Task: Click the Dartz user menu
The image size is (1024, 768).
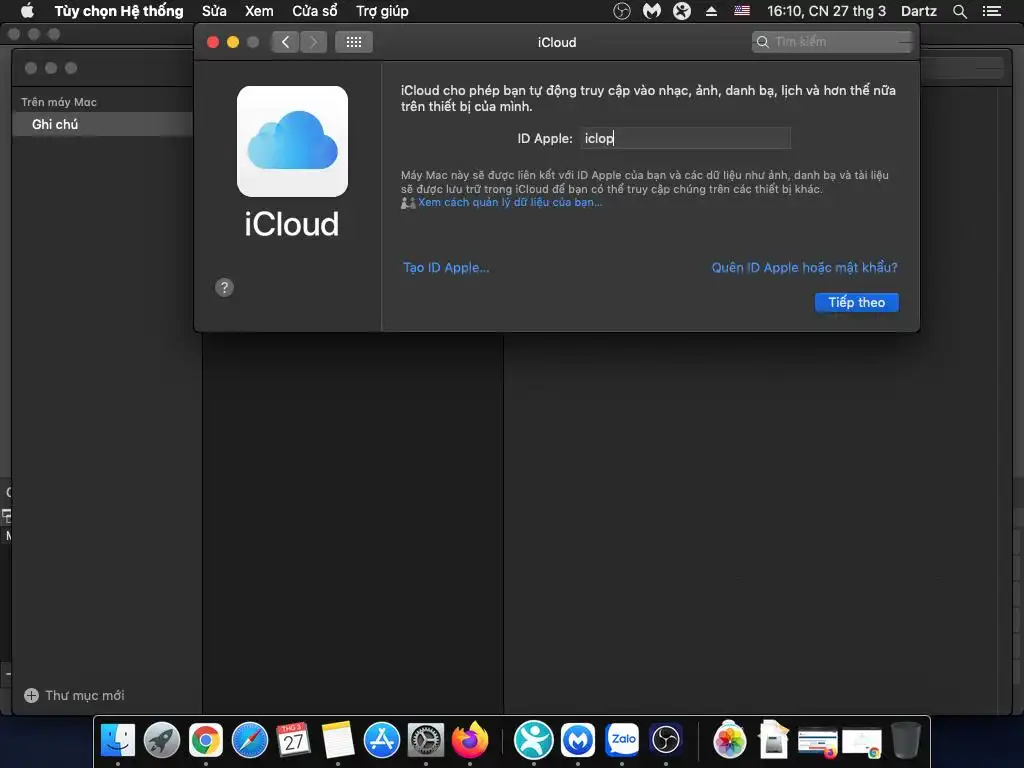Action: click(918, 11)
